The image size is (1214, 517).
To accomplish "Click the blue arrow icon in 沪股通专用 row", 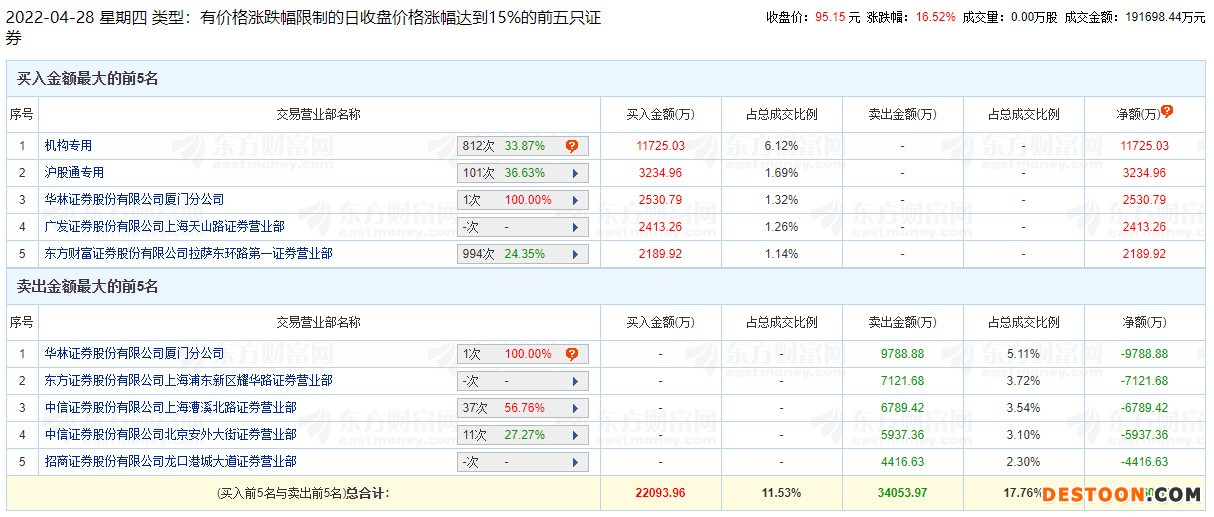I will click(x=575, y=173).
